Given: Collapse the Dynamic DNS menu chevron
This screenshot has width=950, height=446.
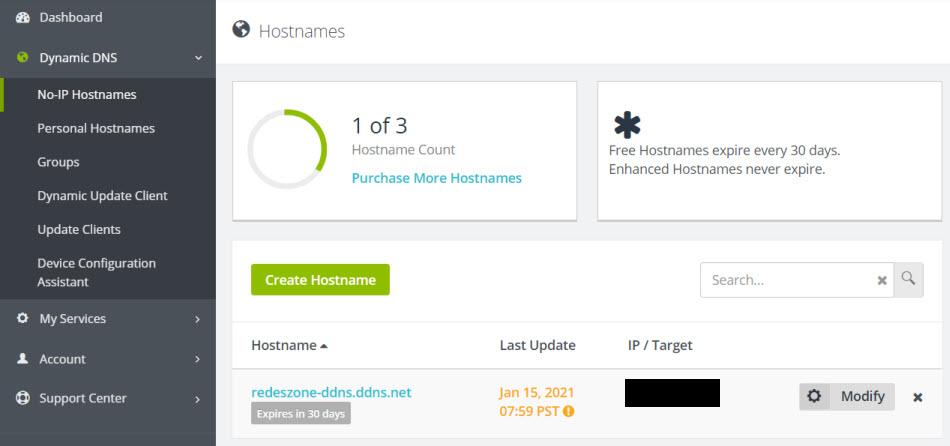Looking at the screenshot, I should tap(198, 59).
